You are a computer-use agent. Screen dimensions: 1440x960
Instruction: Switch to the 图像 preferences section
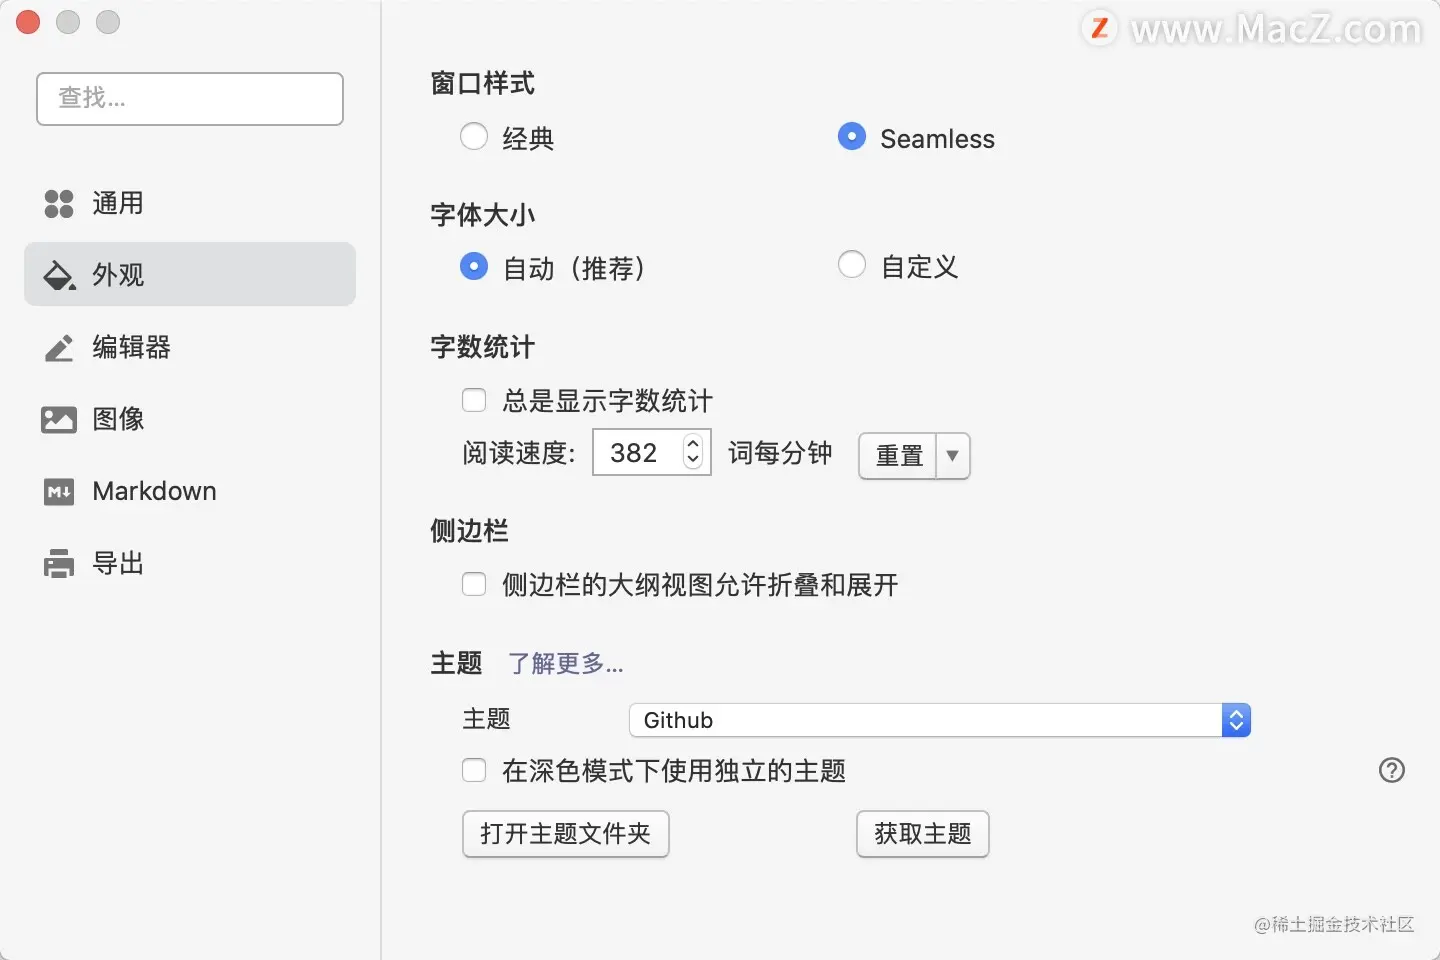[x=190, y=420]
